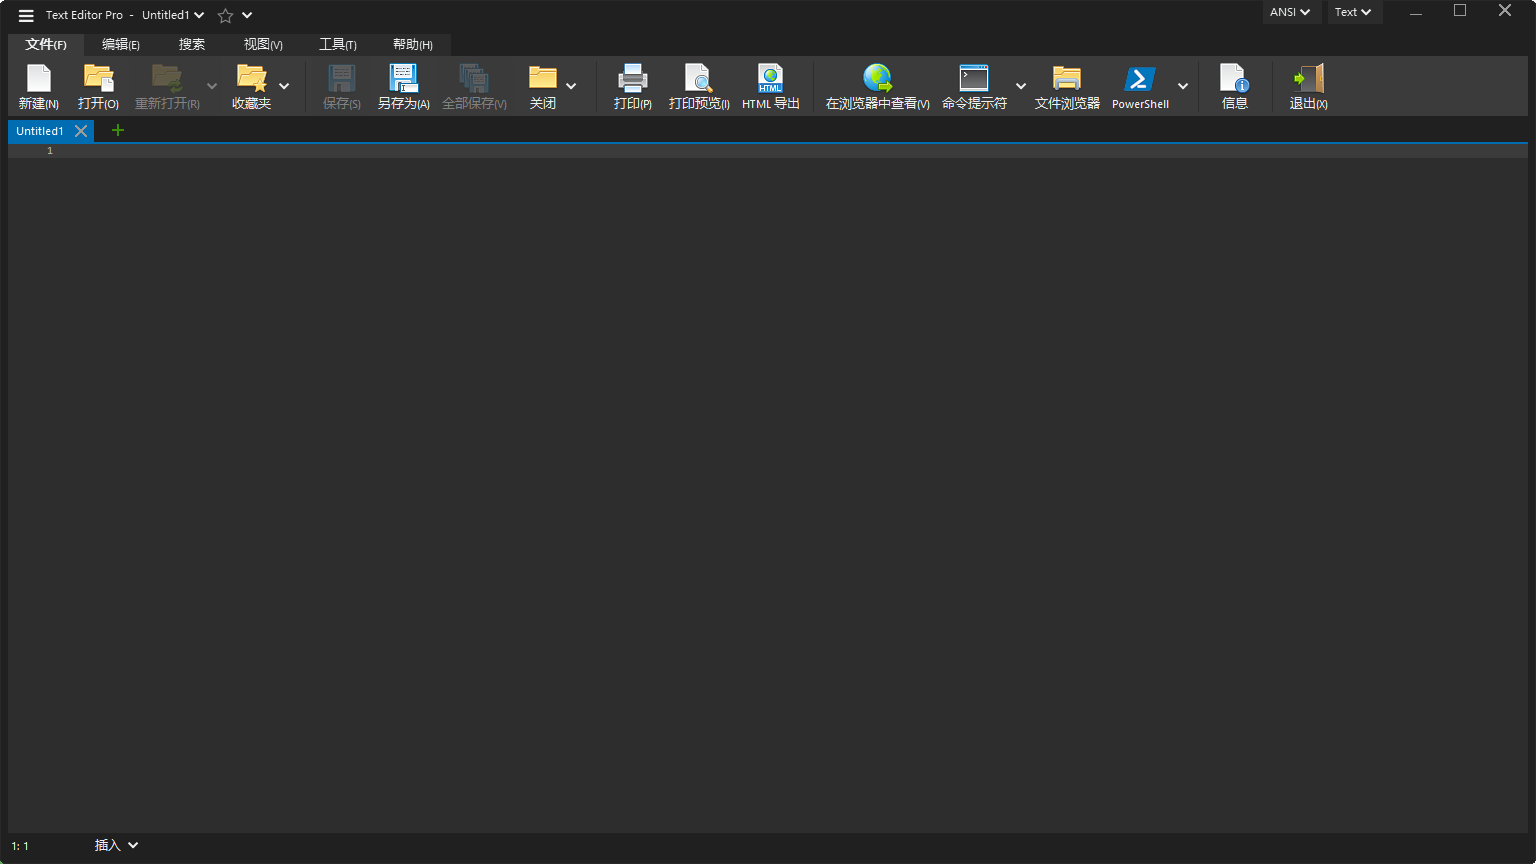Screen dimensions: 1536x864
Task: Close the Untitled1 document tab
Action: click(81, 131)
